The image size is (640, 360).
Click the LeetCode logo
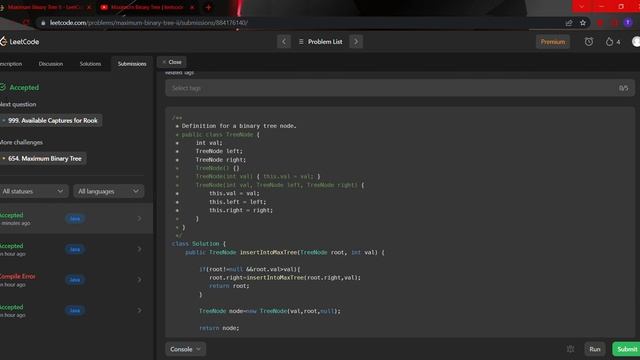click(20, 42)
